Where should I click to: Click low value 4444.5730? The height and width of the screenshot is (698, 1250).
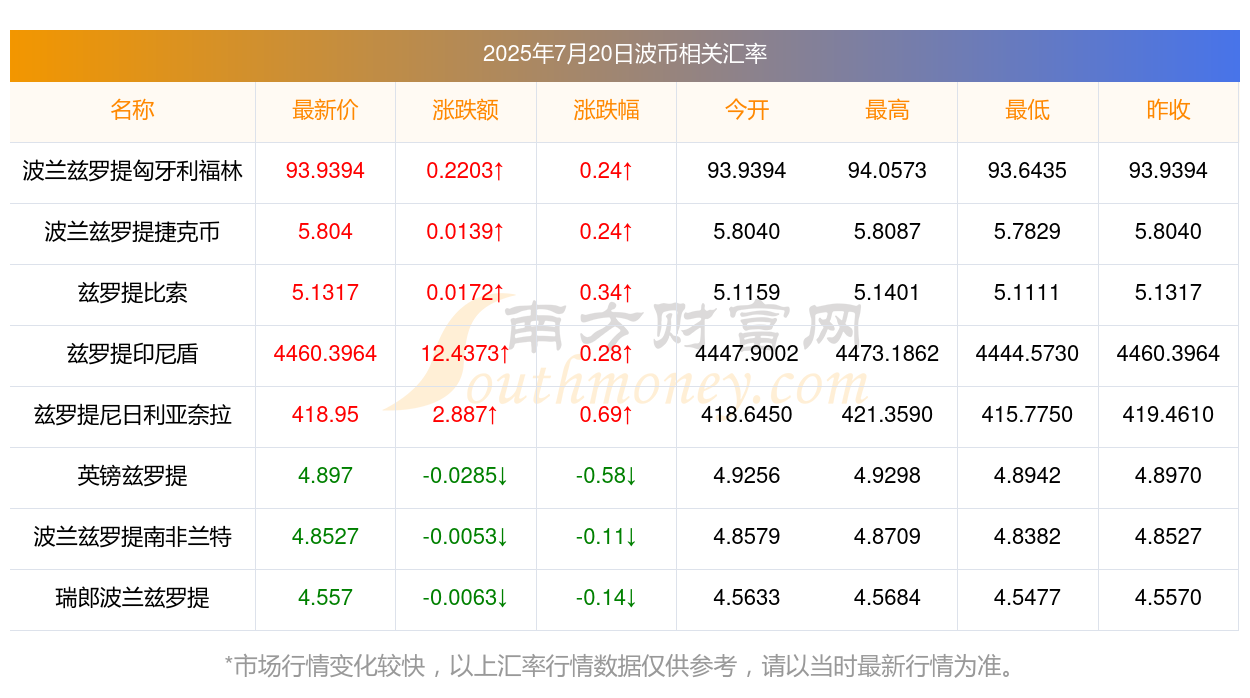(x=1028, y=354)
